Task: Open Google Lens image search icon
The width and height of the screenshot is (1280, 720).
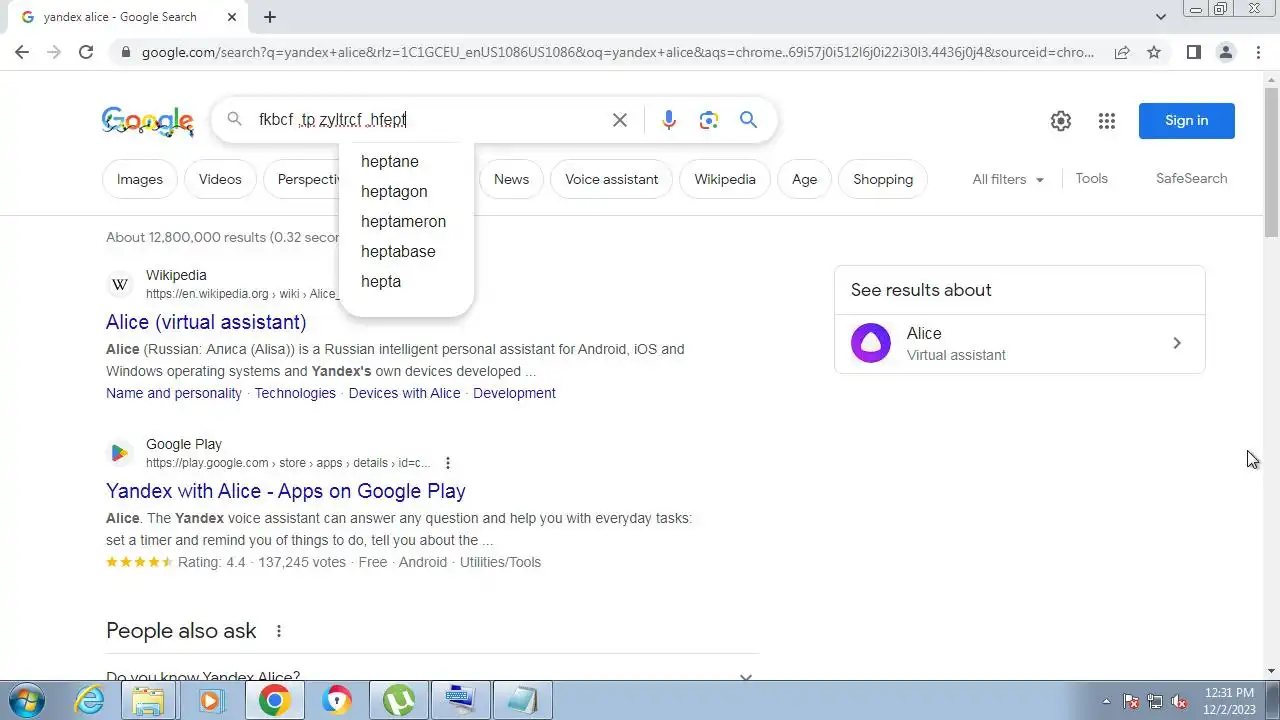Action: (x=709, y=120)
